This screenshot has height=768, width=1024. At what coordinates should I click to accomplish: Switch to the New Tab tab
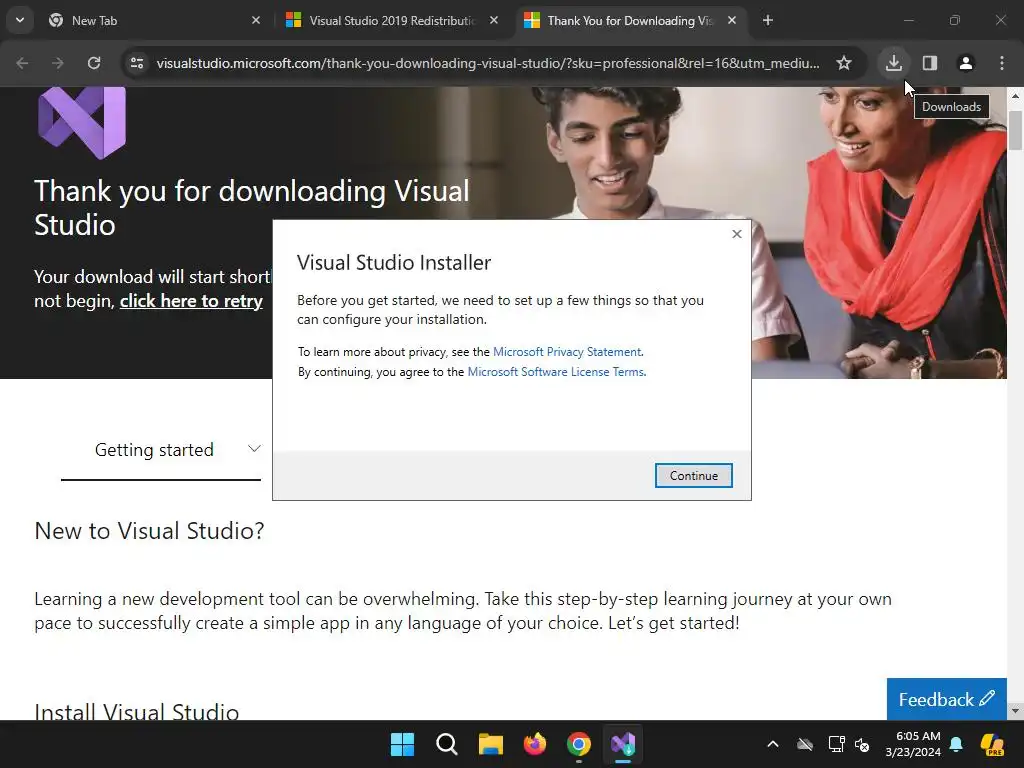coord(155,21)
